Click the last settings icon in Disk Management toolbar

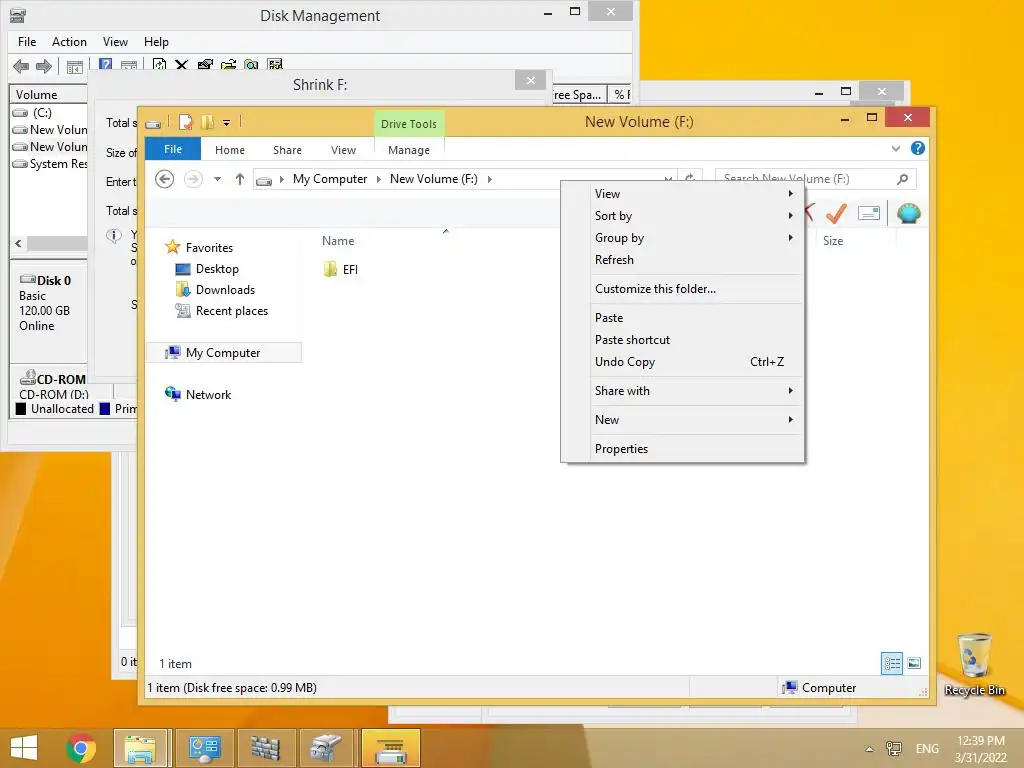tap(275, 65)
